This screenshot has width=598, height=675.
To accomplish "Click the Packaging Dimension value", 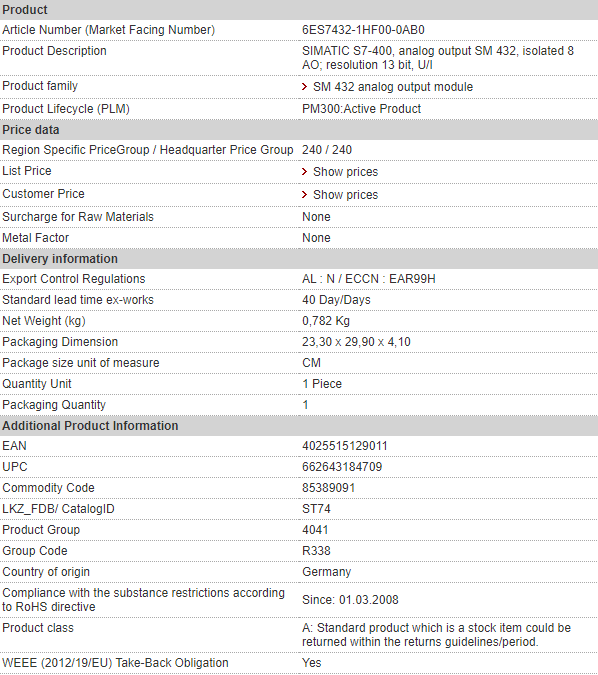I will (356, 342).
